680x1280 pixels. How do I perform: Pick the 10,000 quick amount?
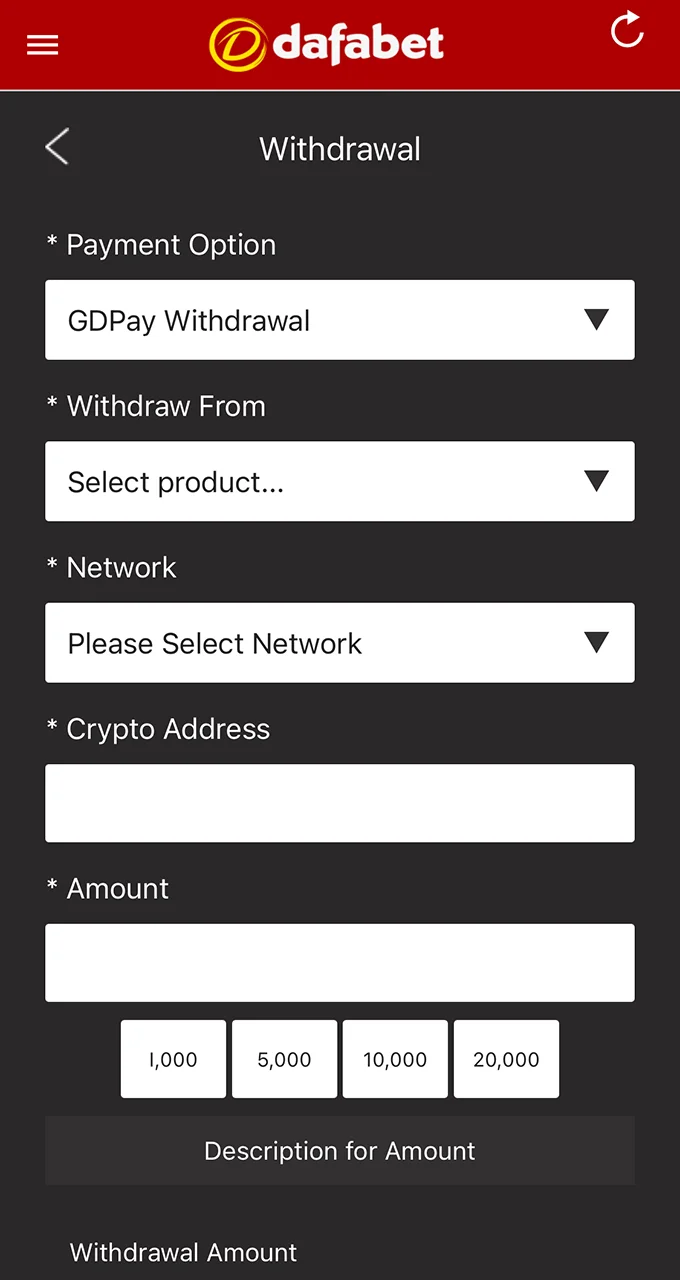click(x=395, y=1059)
